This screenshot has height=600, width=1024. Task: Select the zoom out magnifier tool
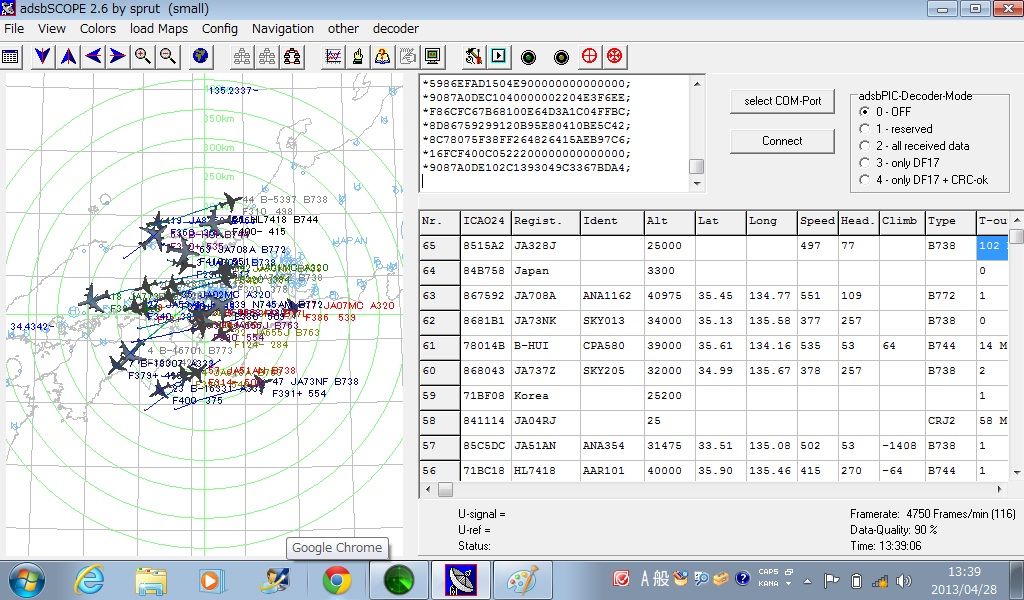[x=167, y=56]
